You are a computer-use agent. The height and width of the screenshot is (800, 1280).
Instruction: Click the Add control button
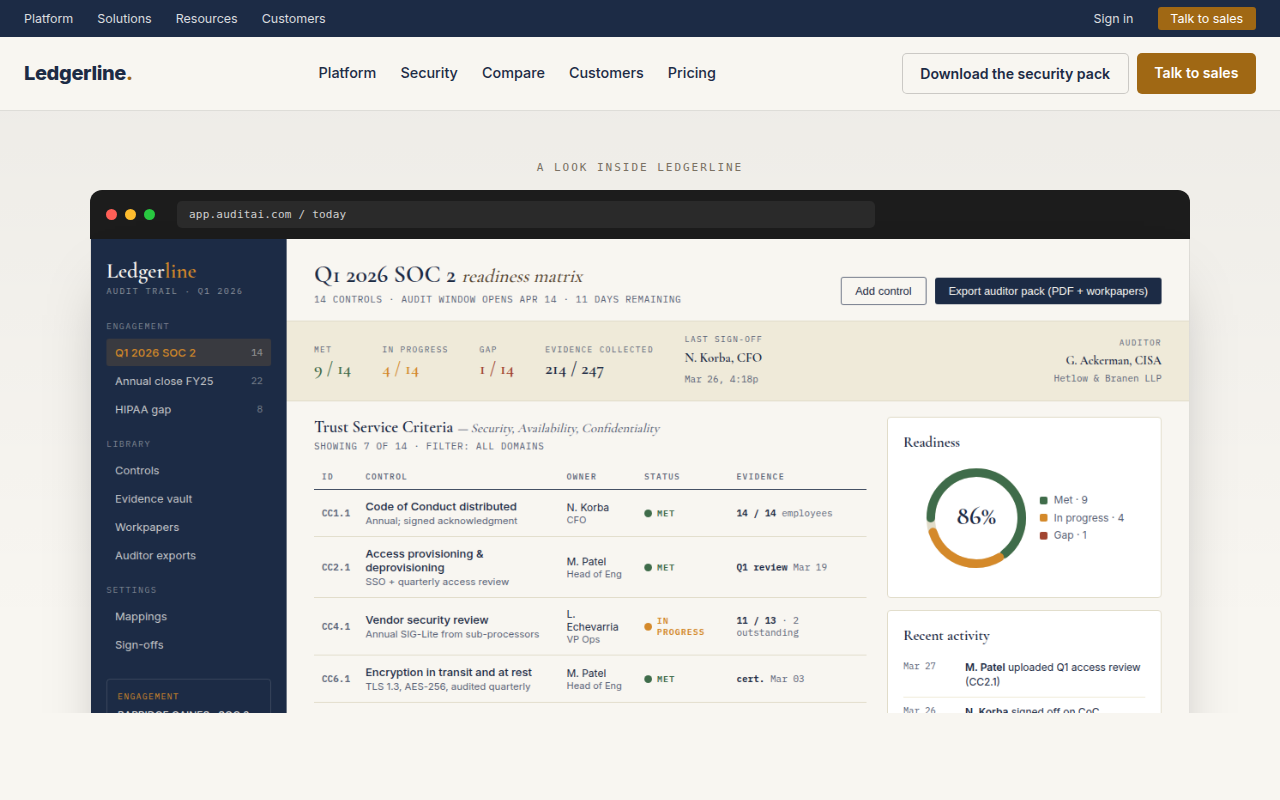(883, 291)
